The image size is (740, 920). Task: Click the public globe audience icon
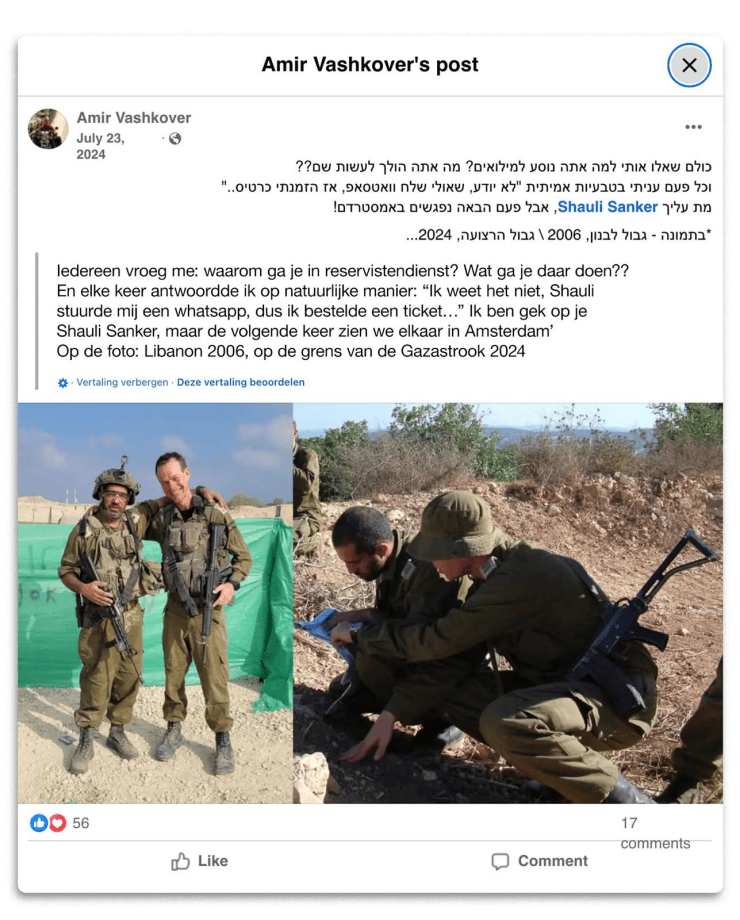tap(175, 138)
